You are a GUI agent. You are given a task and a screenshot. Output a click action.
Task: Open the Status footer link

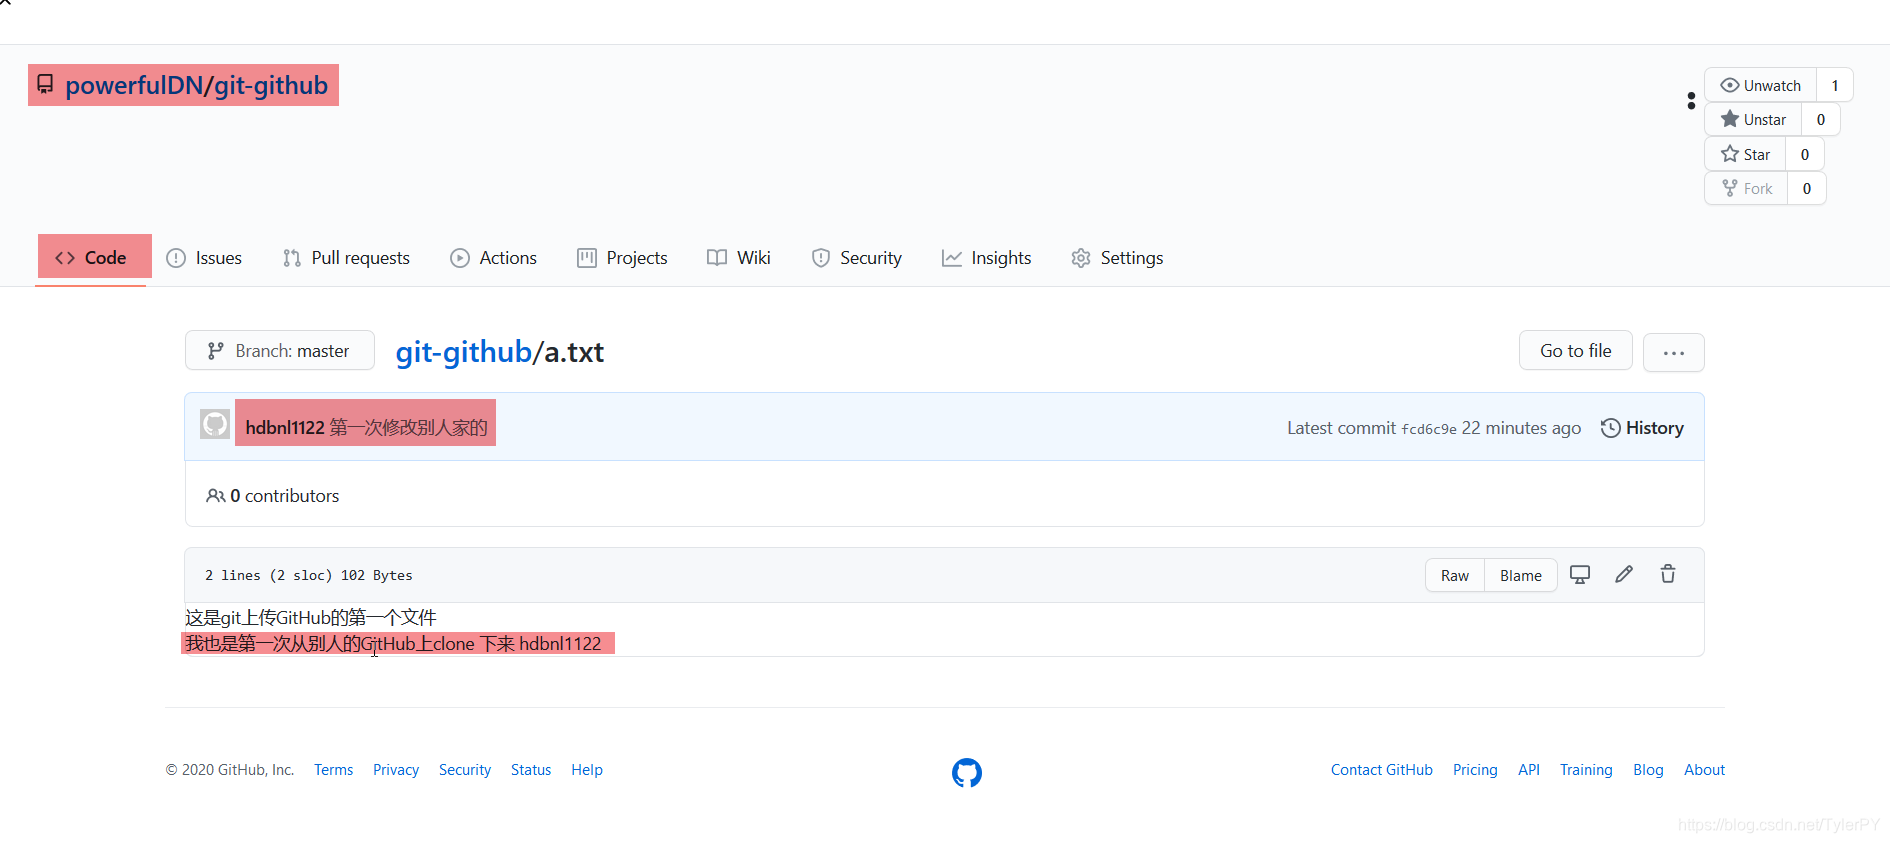click(531, 770)
